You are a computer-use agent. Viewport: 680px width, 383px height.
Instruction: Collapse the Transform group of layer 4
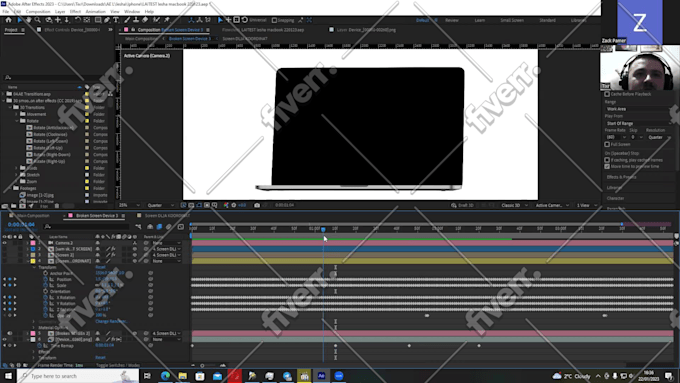click(x=34, y=267)
